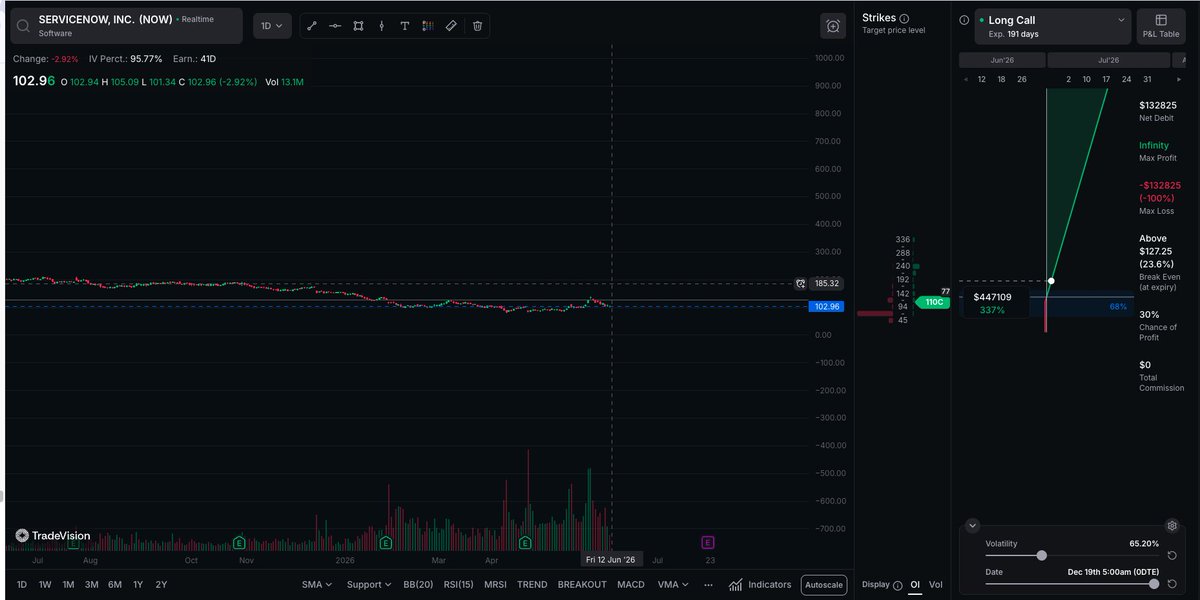The width and height of the screenshot is (1200, 600).
Task: Select the Jul'26 expiration month
Action: 1106,60
